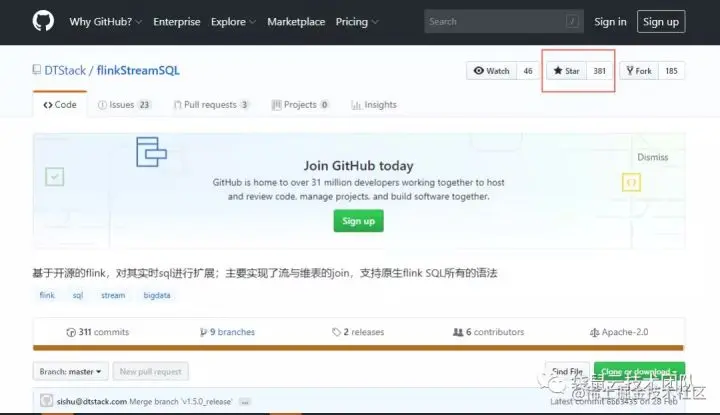Open Merge branch 'v1.5.0_release' commit message
Image resolution: width=720 pixels, height=415 pixels.
pyautogui.click(x=180, y=402)
